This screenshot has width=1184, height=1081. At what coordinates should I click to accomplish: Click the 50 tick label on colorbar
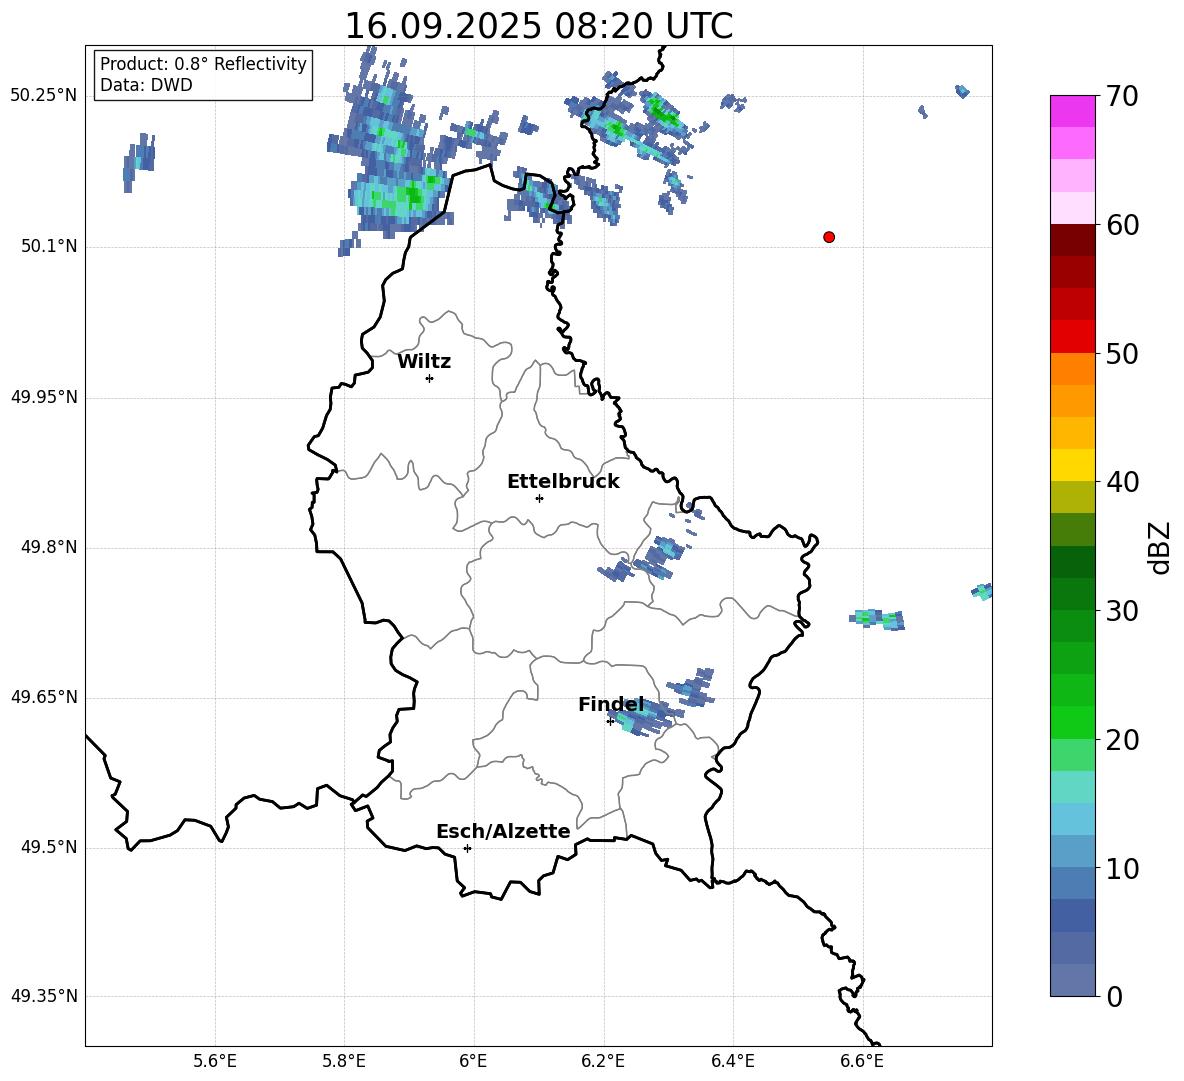(x=1121, y=353)
